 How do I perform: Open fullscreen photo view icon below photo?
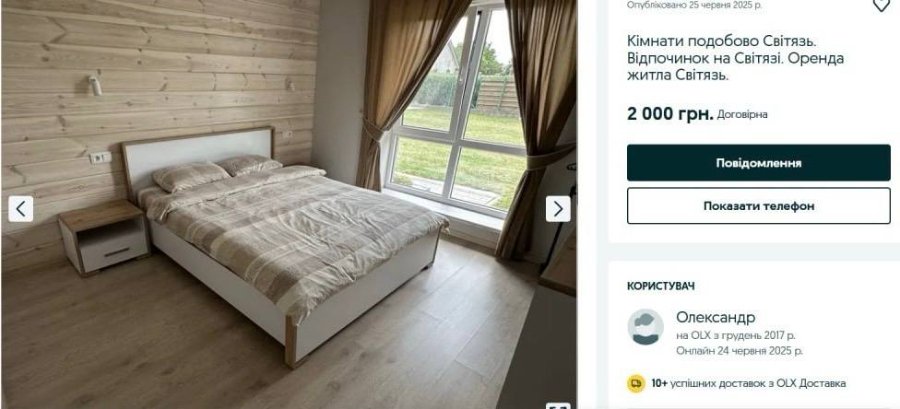[x=558, y=406]
